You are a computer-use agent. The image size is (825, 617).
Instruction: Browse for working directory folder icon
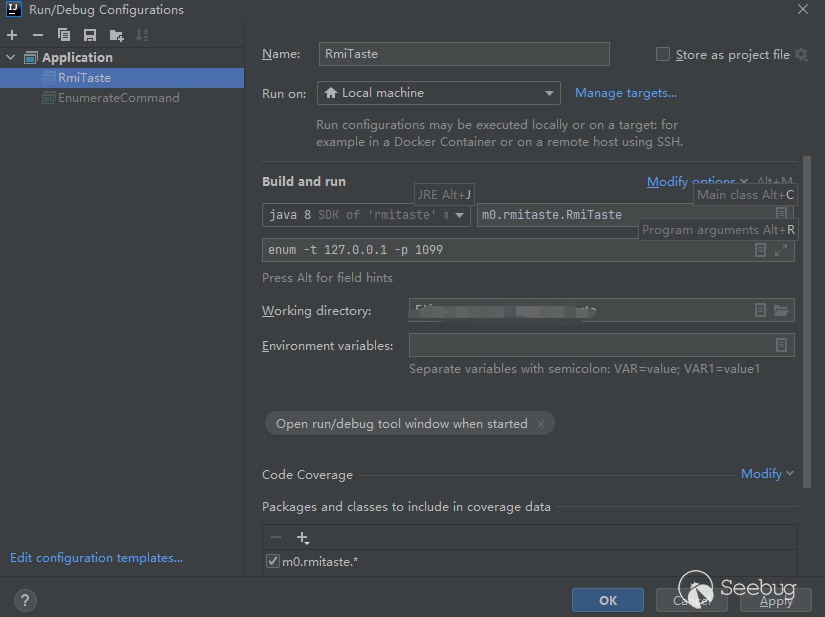coord(781,311)
